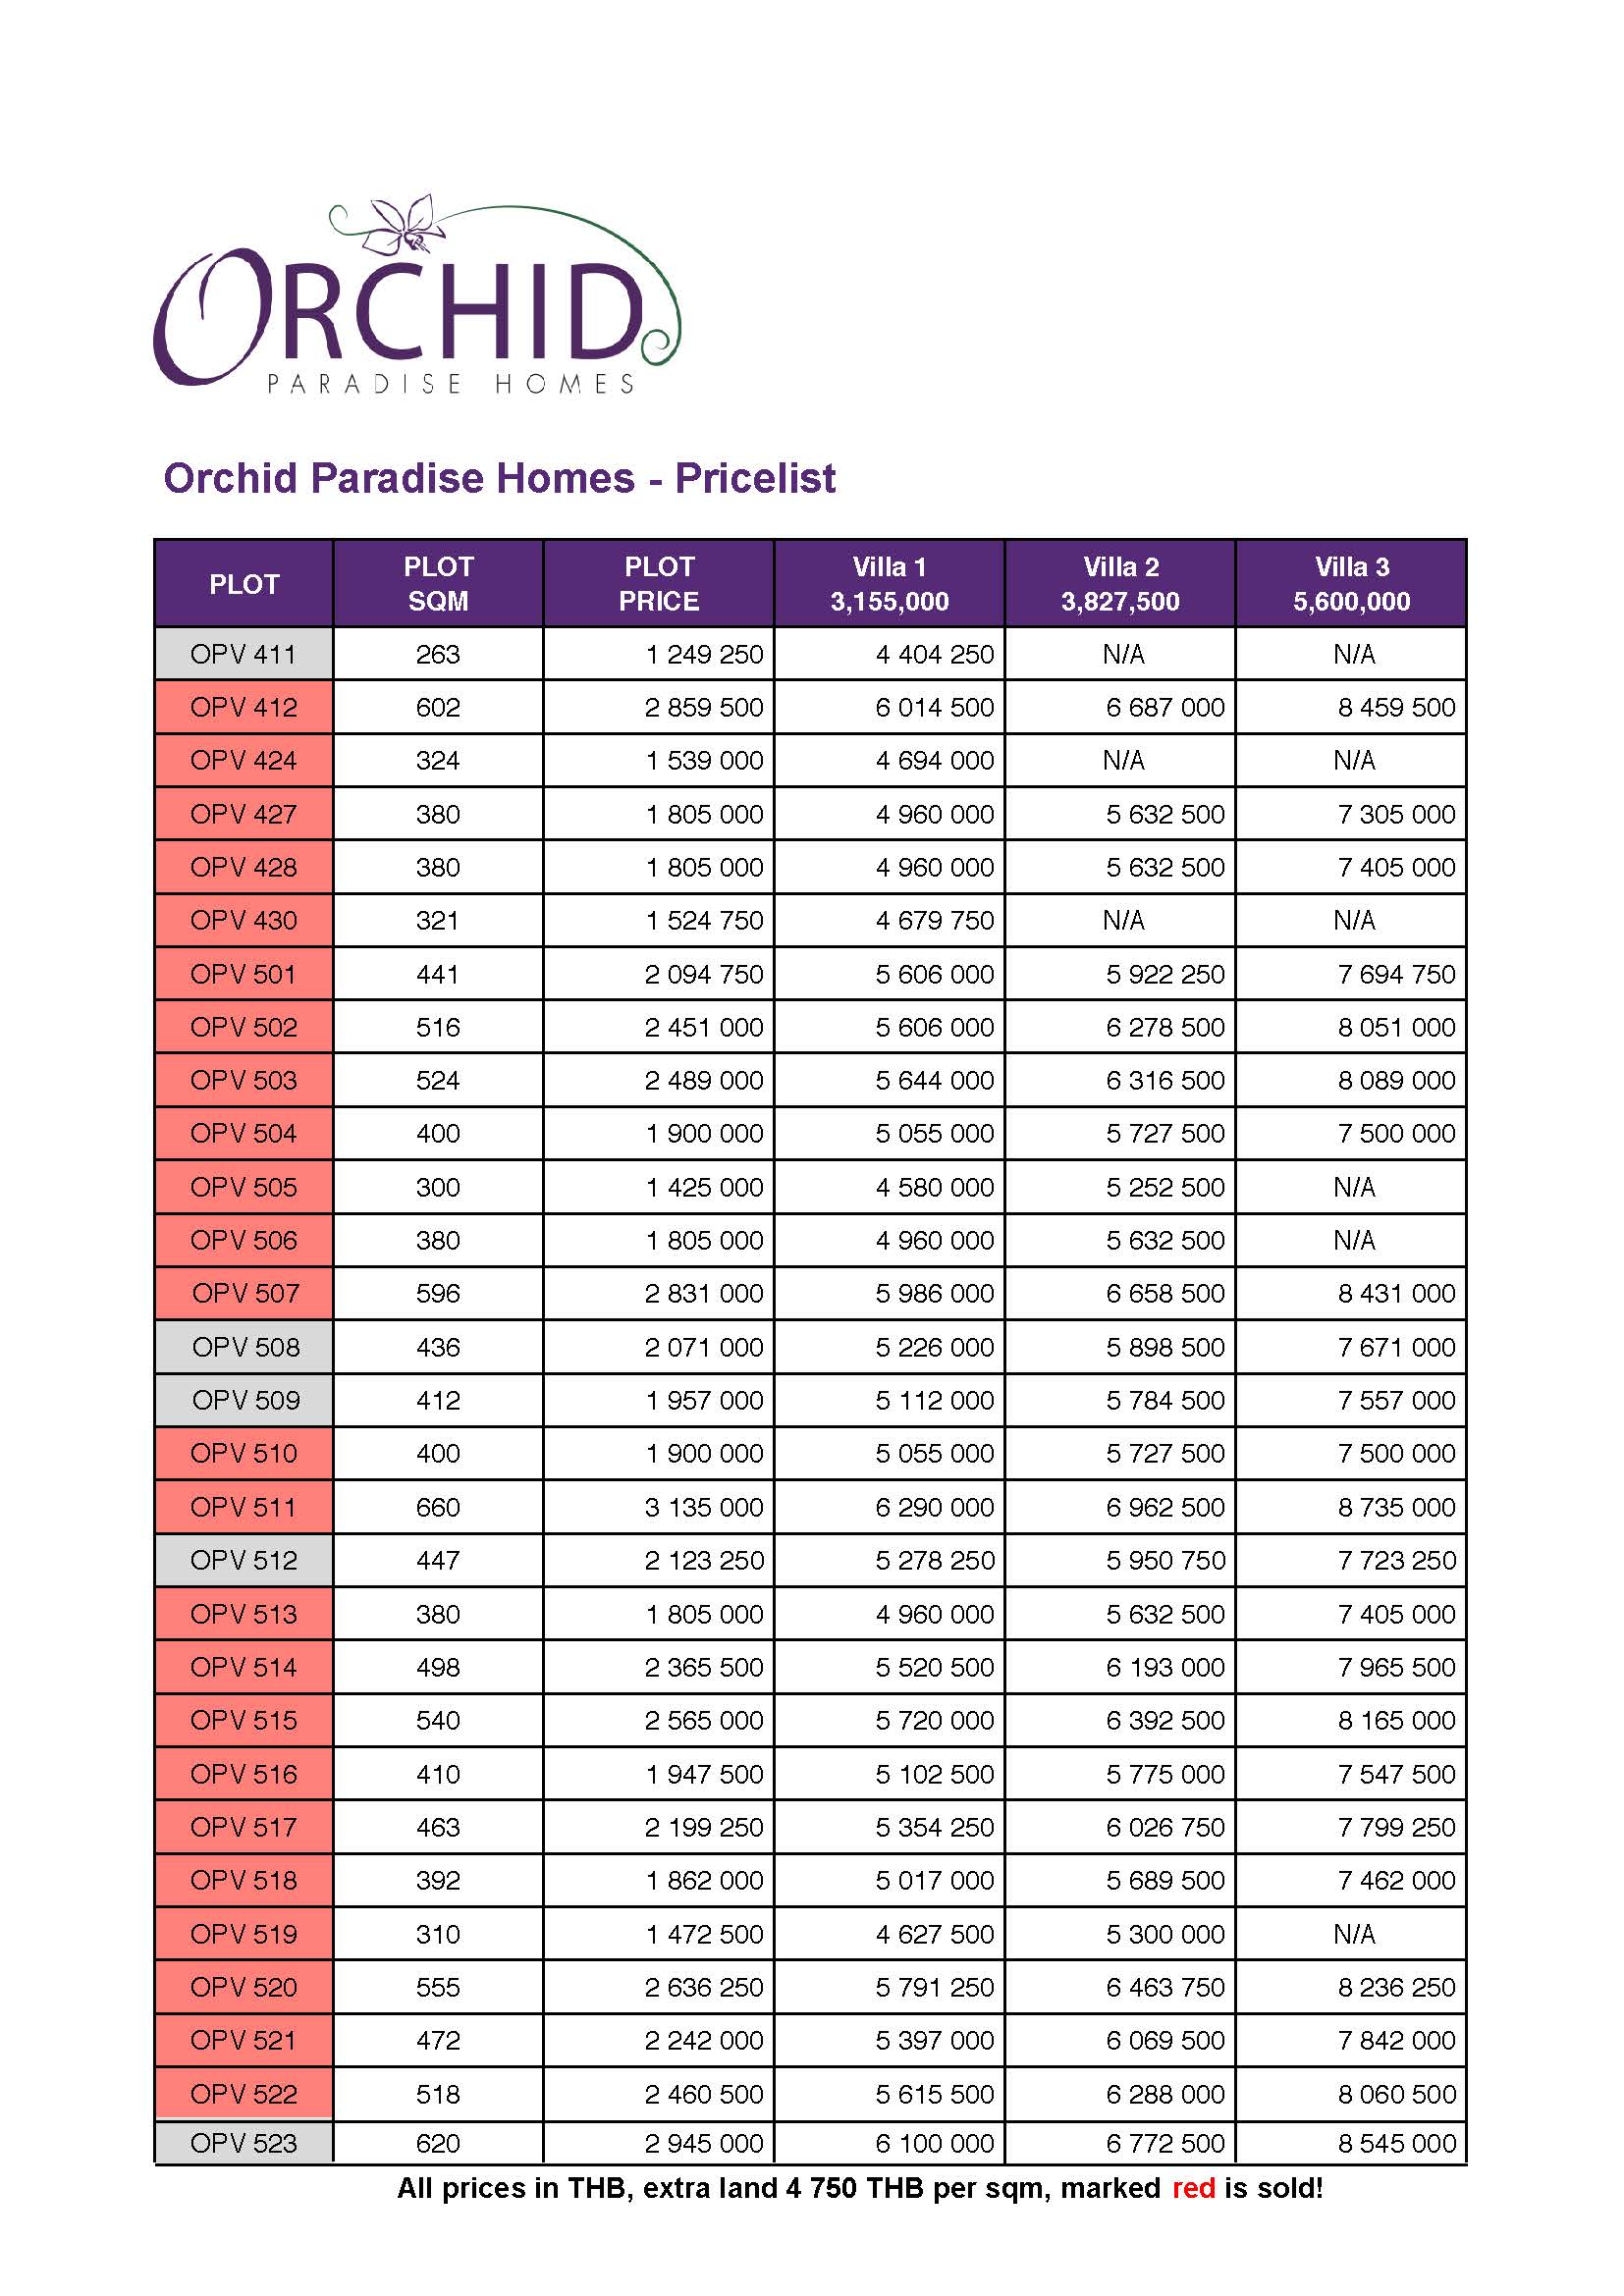
Task: Click the available OPV 508 plot cell
Action: [x=244, y=1347]
